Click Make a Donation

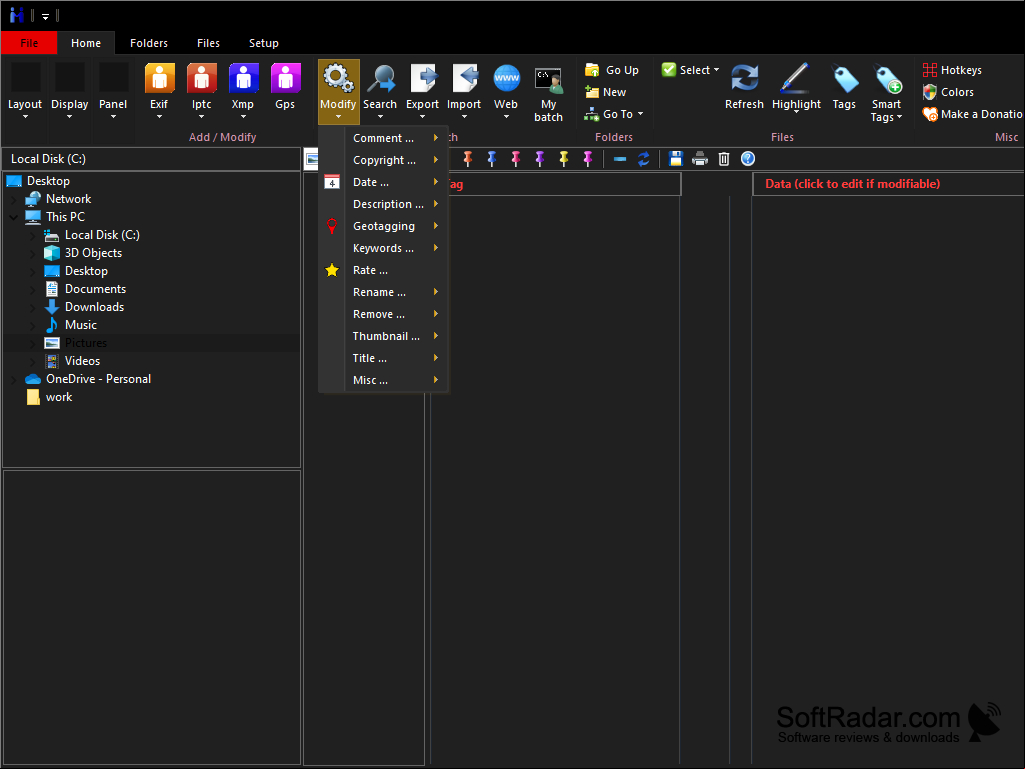point(972,114)
